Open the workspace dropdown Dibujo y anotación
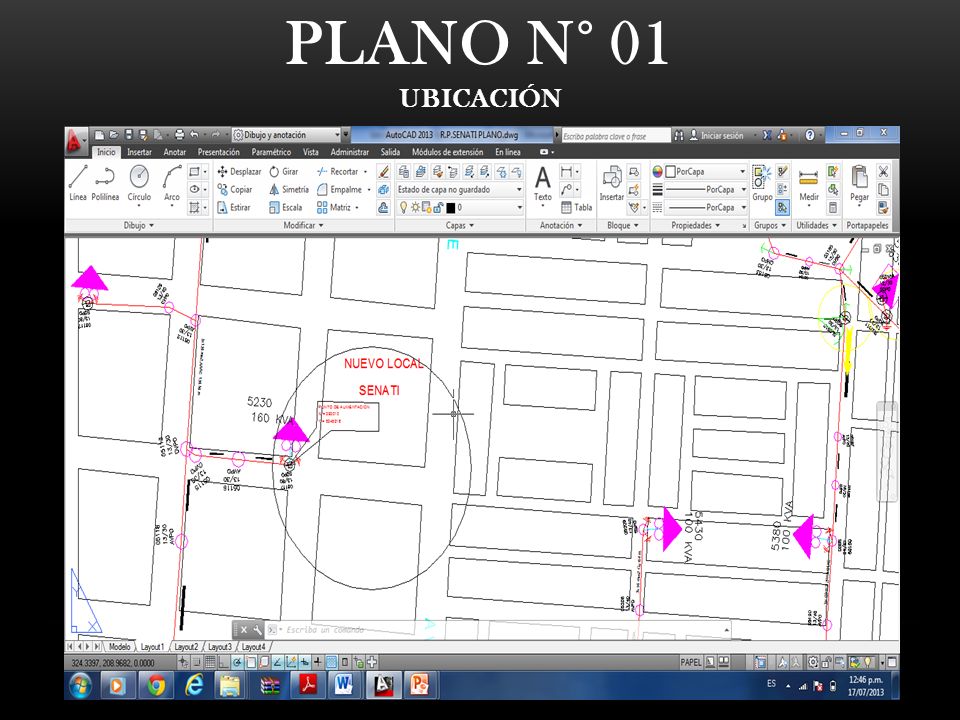Screen dimensions: 960x720 click(x=287, y=135)
